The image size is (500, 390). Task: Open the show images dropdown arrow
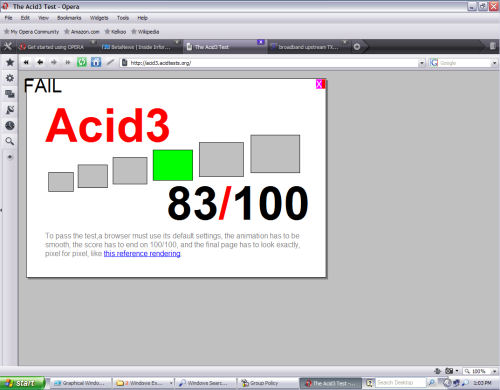(x=457, y=371)
